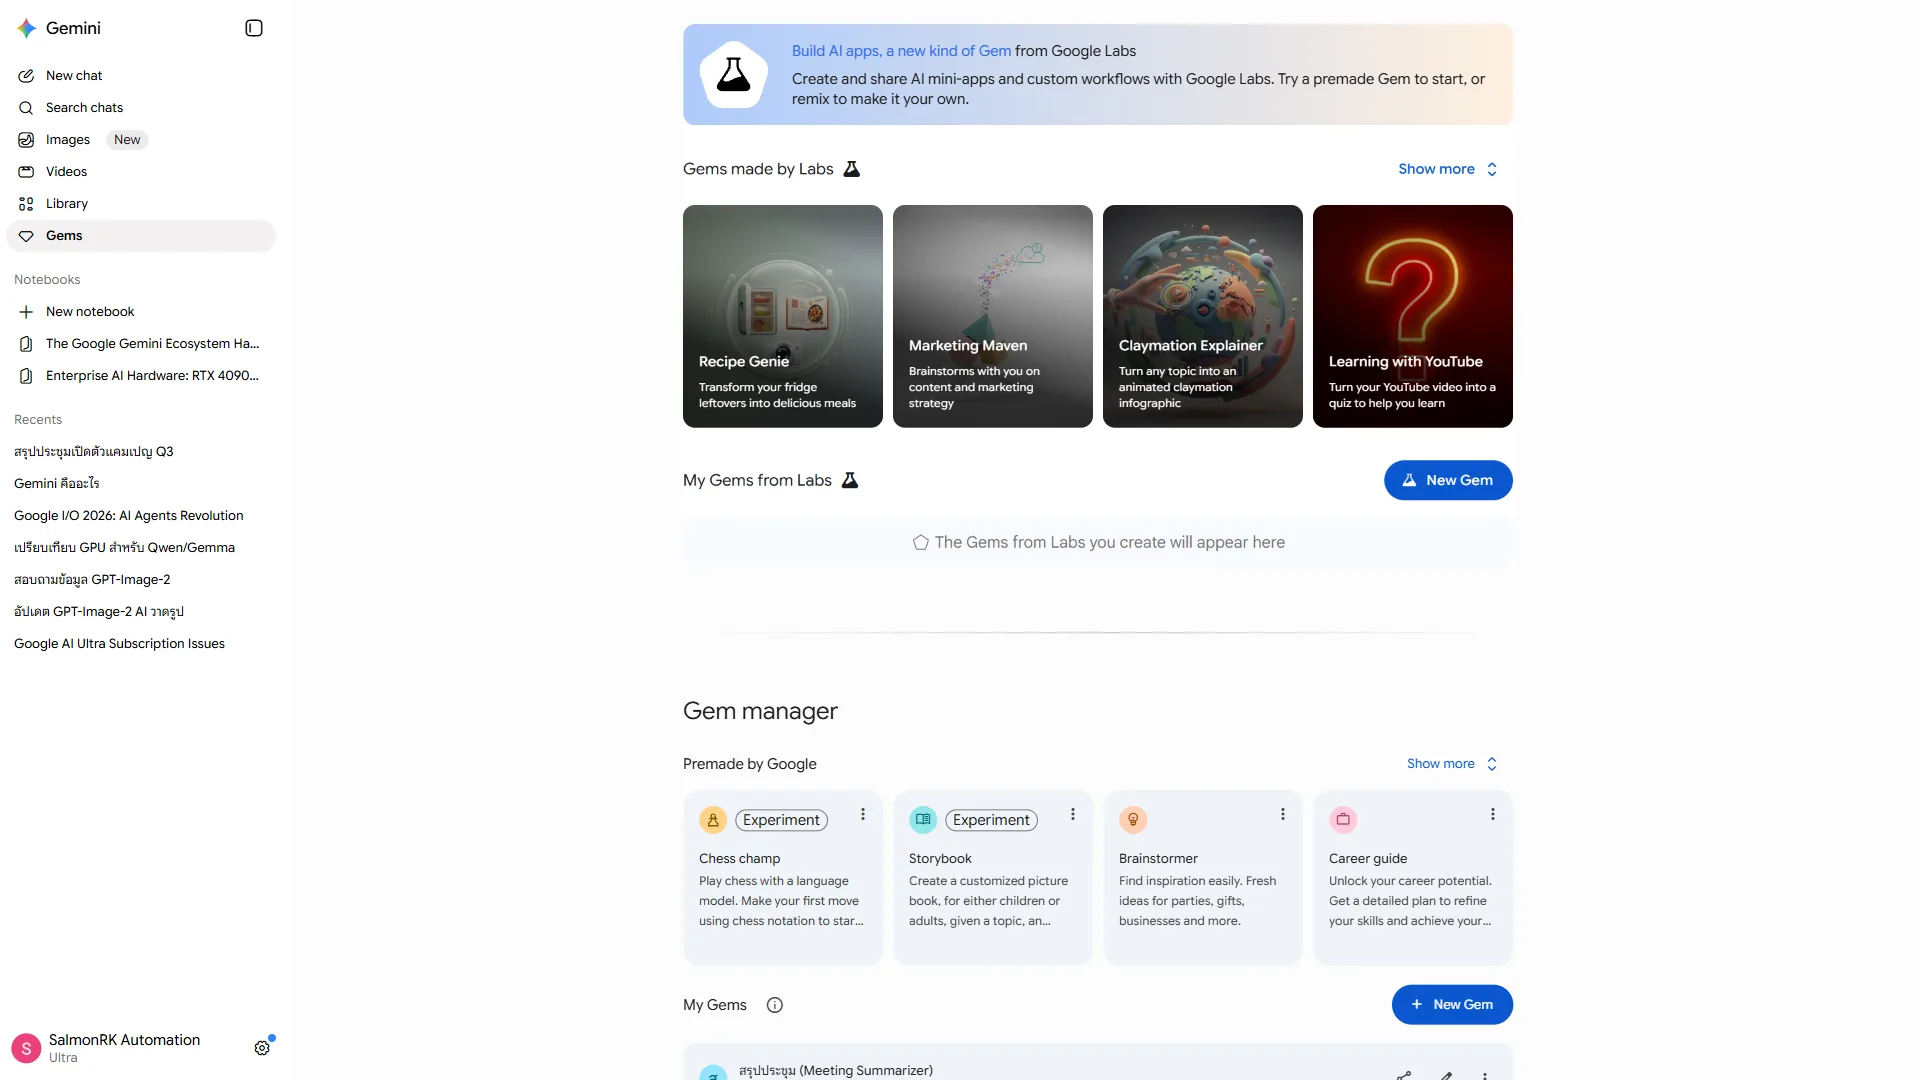Click the Library grid icon

tap(26, 204)
